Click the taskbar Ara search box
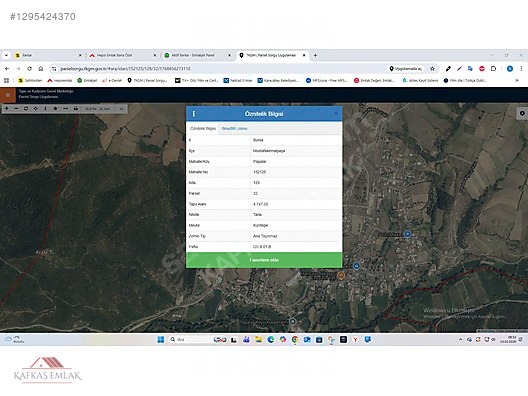 189,339
